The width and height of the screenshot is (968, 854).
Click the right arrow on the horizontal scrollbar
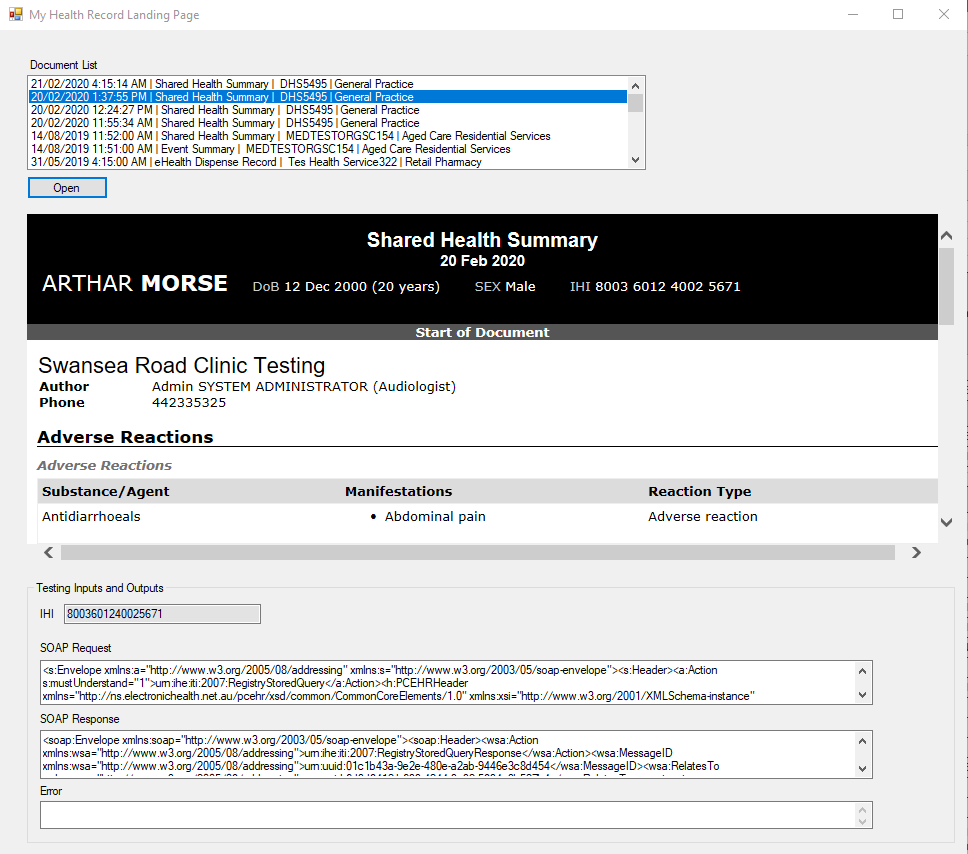tap(916, 552)
